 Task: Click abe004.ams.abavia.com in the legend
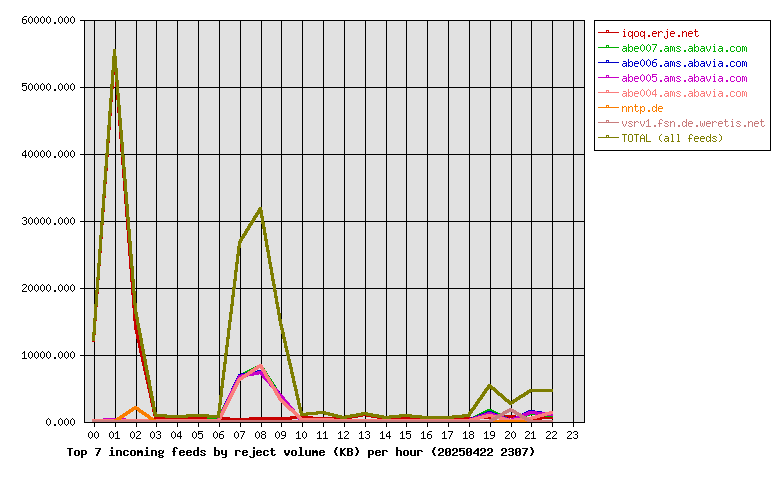point(684,93)
